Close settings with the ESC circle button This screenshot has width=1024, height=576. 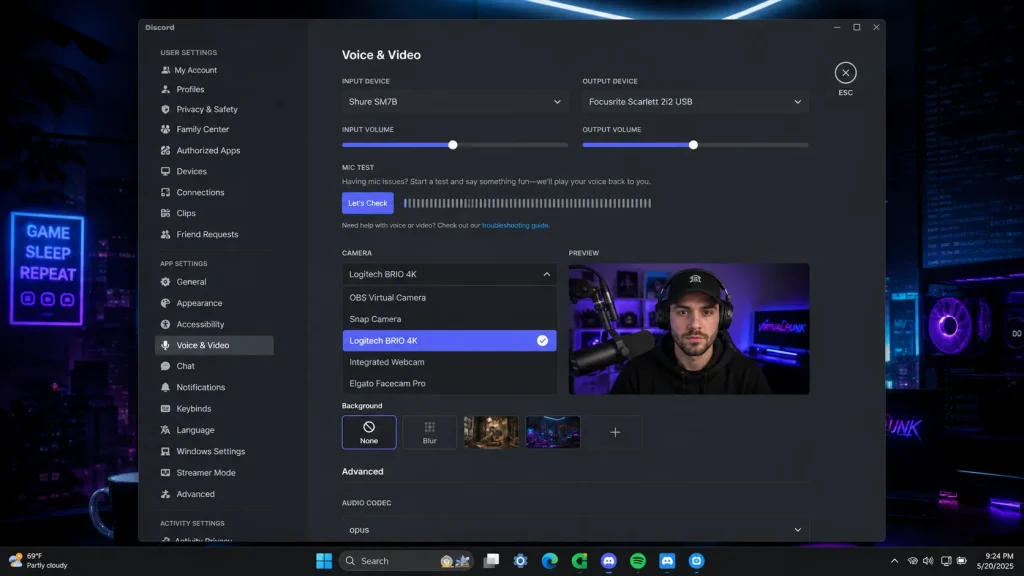point(845,72)
